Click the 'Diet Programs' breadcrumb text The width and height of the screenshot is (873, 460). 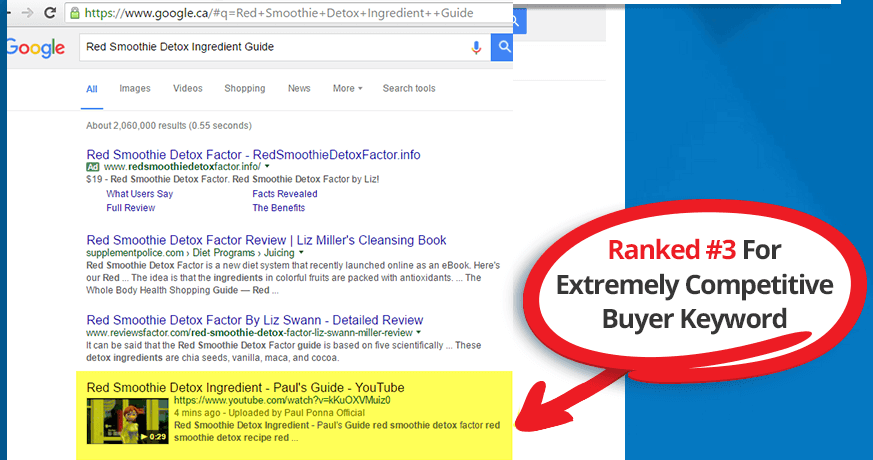pyautogui.click(x=224, y=253)
